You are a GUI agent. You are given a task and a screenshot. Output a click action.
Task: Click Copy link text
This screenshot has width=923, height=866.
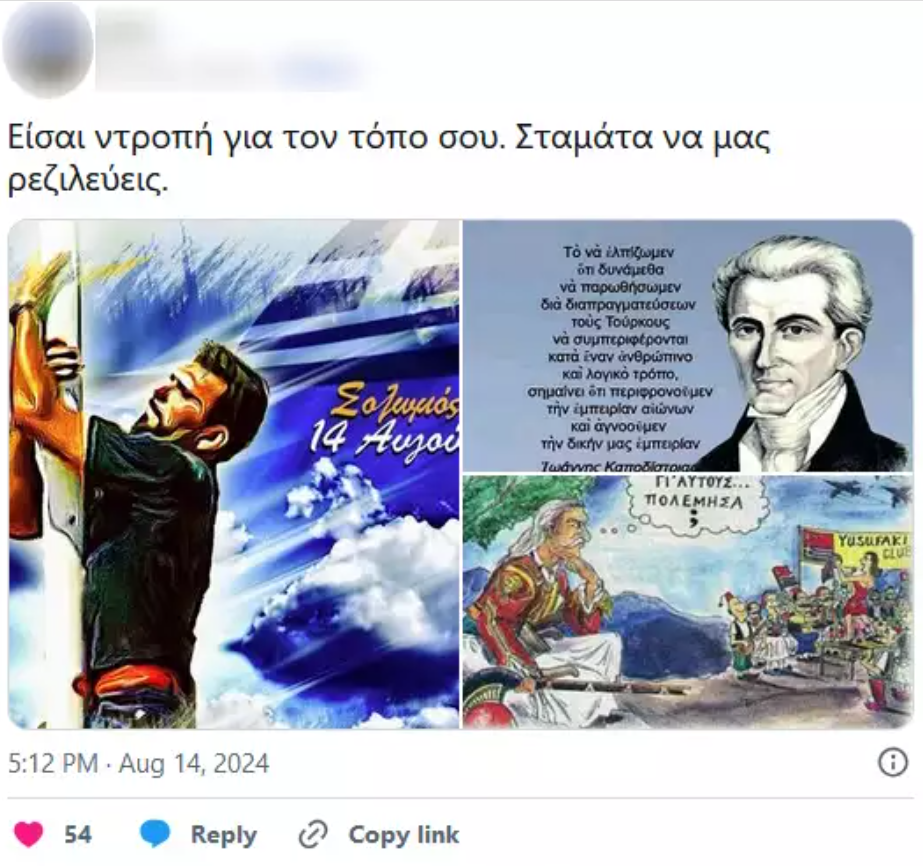[403, 835]
